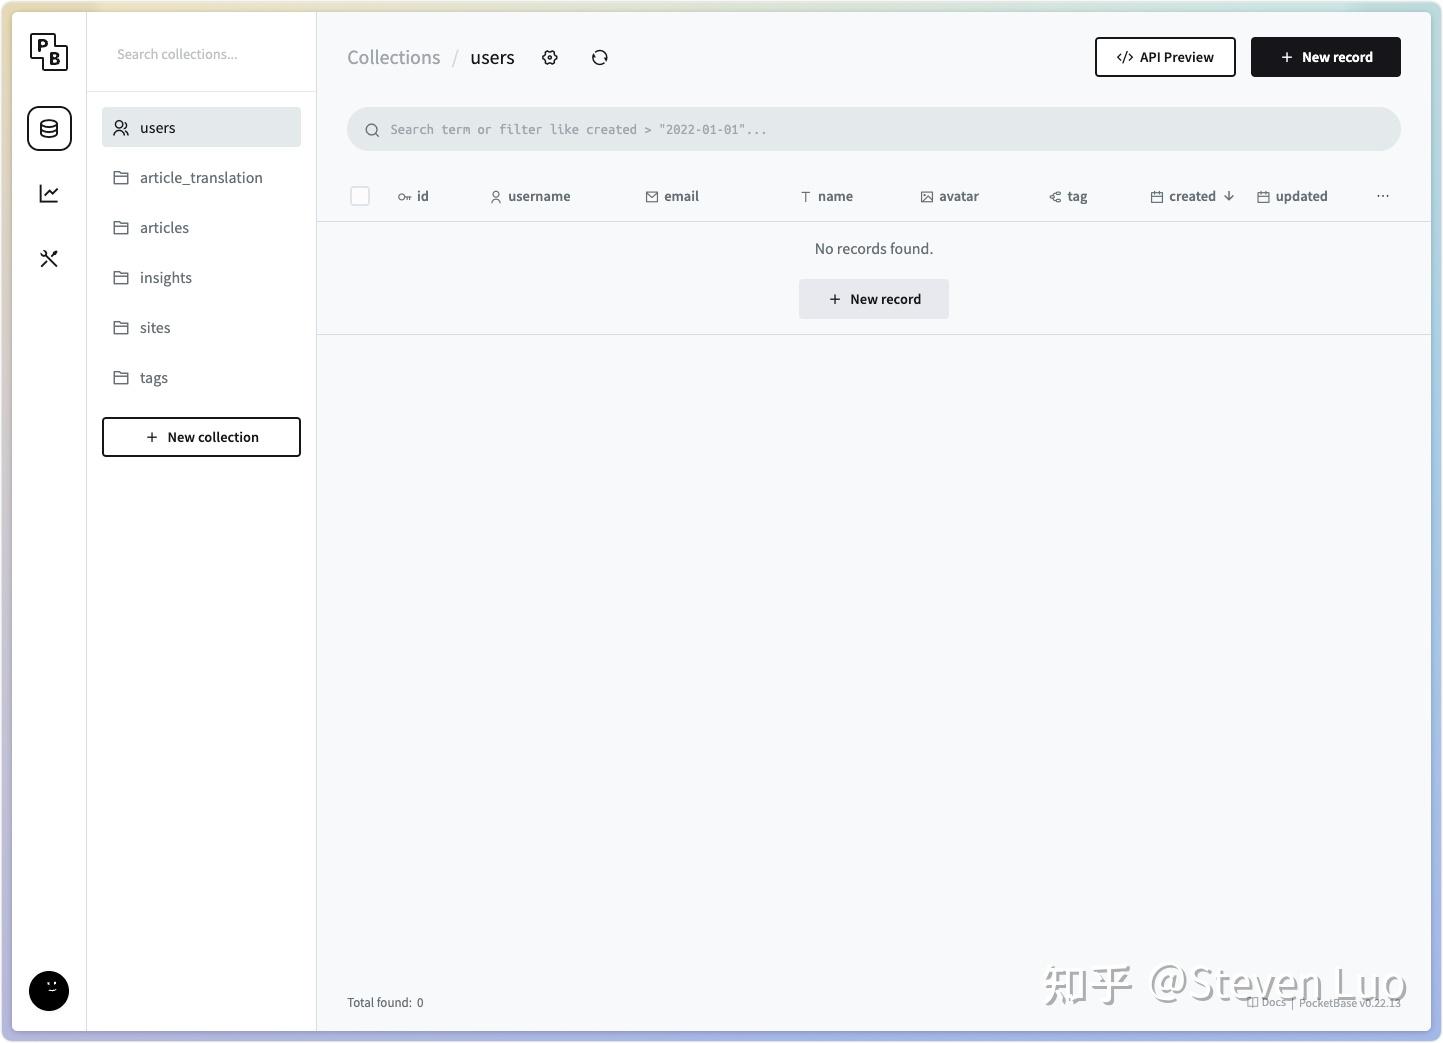1443x1043 pixels.
Task: Expand the article_translation collection
Action: (x=201, y=177)
